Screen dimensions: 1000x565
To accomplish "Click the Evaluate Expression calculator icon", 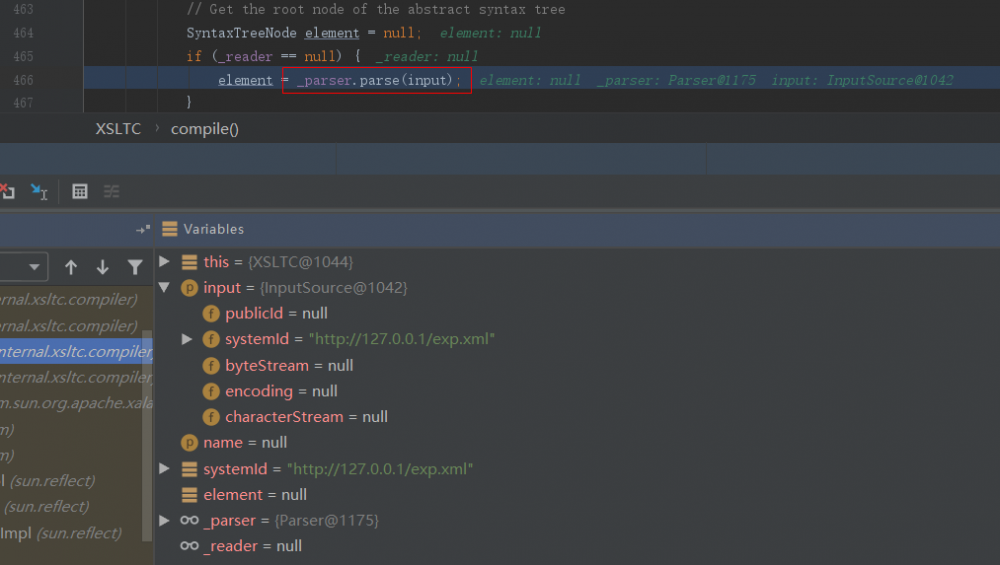I will 80,191.
